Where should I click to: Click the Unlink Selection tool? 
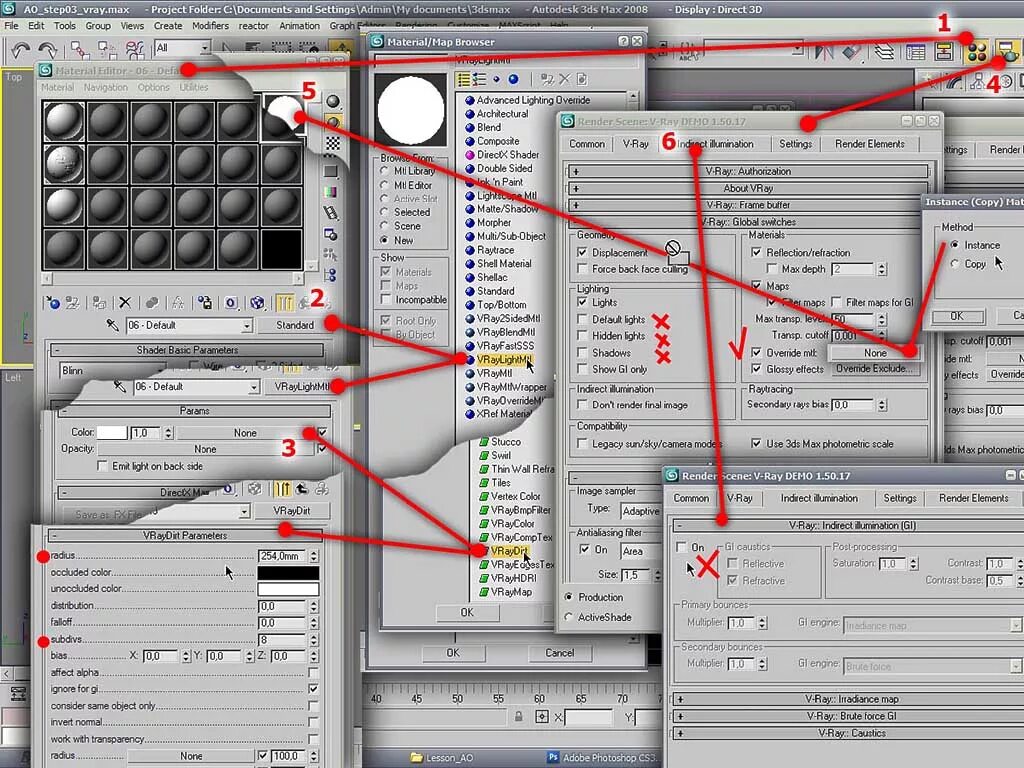[x=107, y=50]
